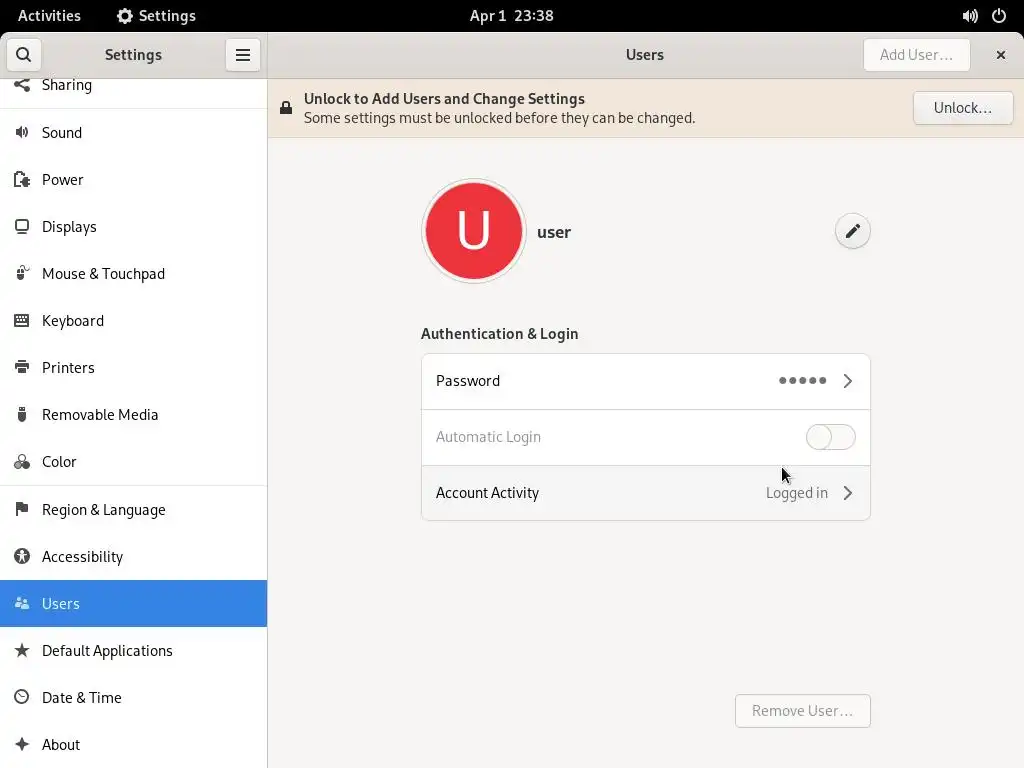Image resolution: width=1024 pixels, height=768 pixels.
Task: Select the Keyboard icon in sidebar
Action: (22, 321)
